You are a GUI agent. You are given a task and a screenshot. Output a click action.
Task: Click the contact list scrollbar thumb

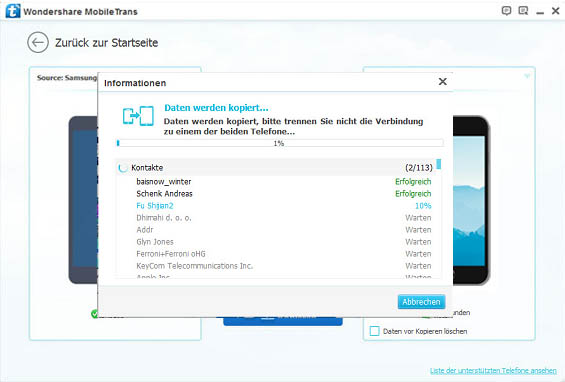[439, 164]
